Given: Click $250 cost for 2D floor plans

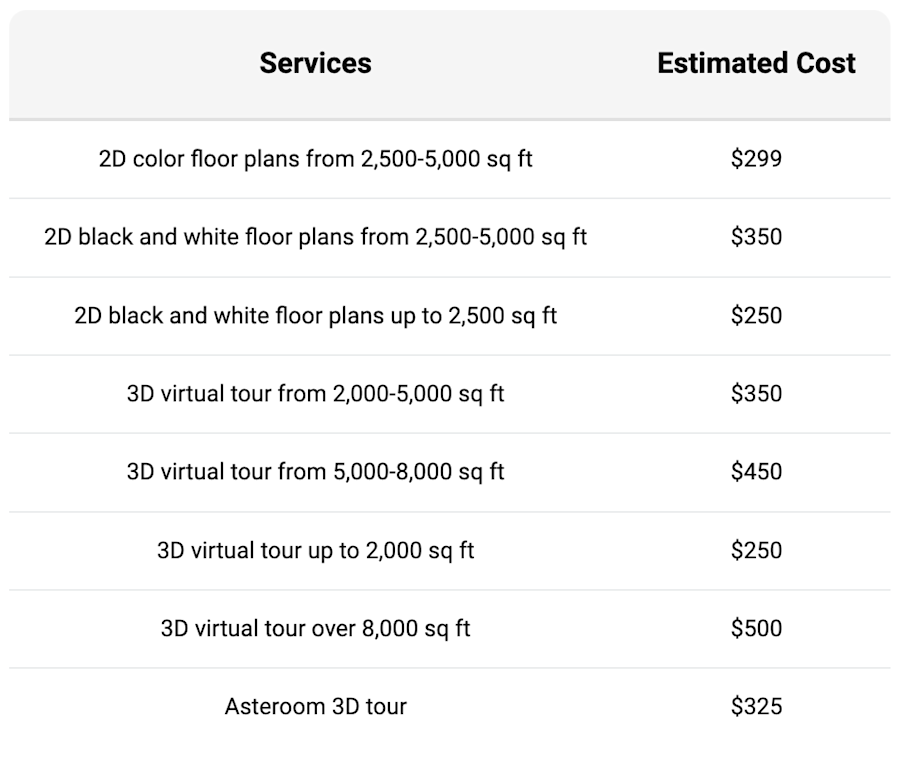Looking at the screenshot, I should pyautogui.click(x=756, y=316).
